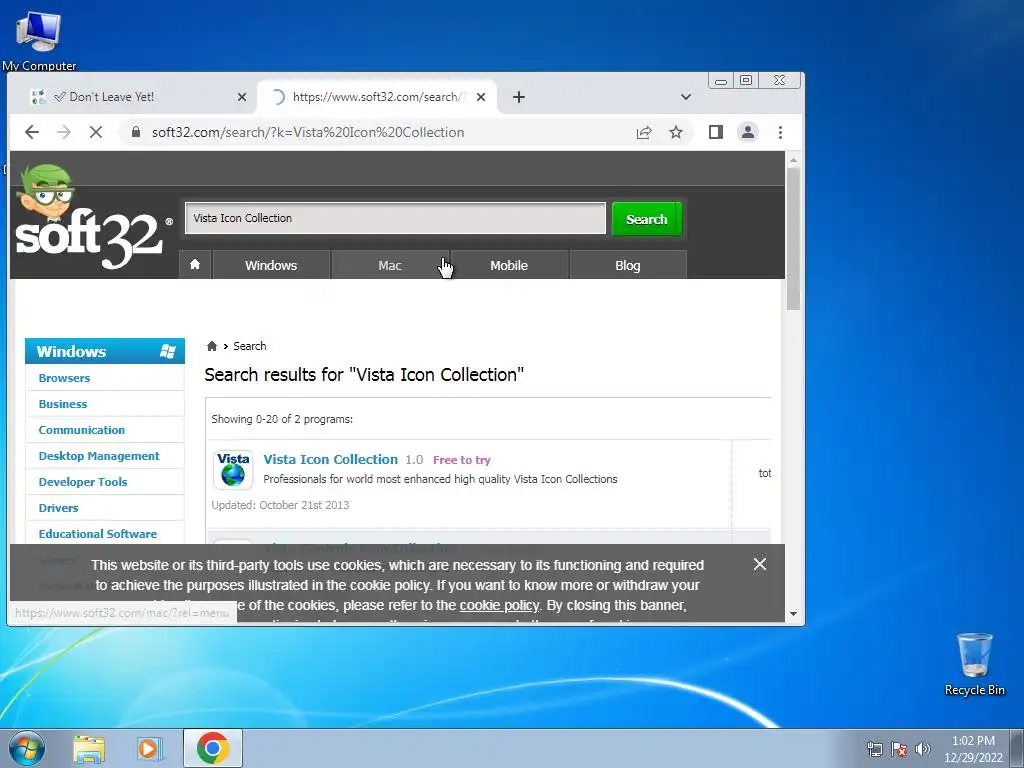Dismiss the cookie banner
The image size is (1024, 768).
coord(760,564)
